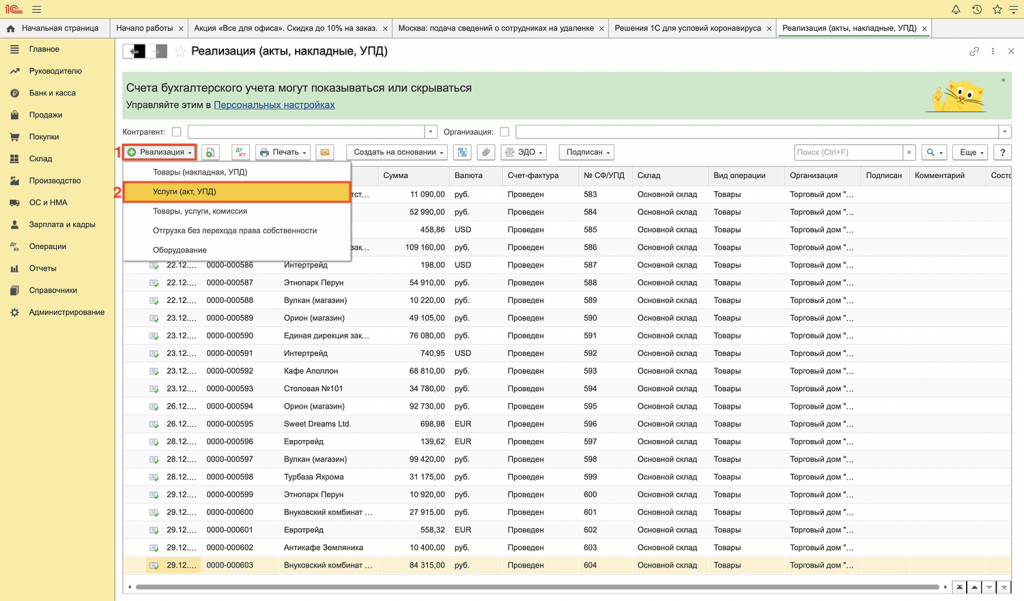Switch to Начало работы tab
This screenshot has width=1024, height=601.
pyautogui.click(x=144, y=28)
